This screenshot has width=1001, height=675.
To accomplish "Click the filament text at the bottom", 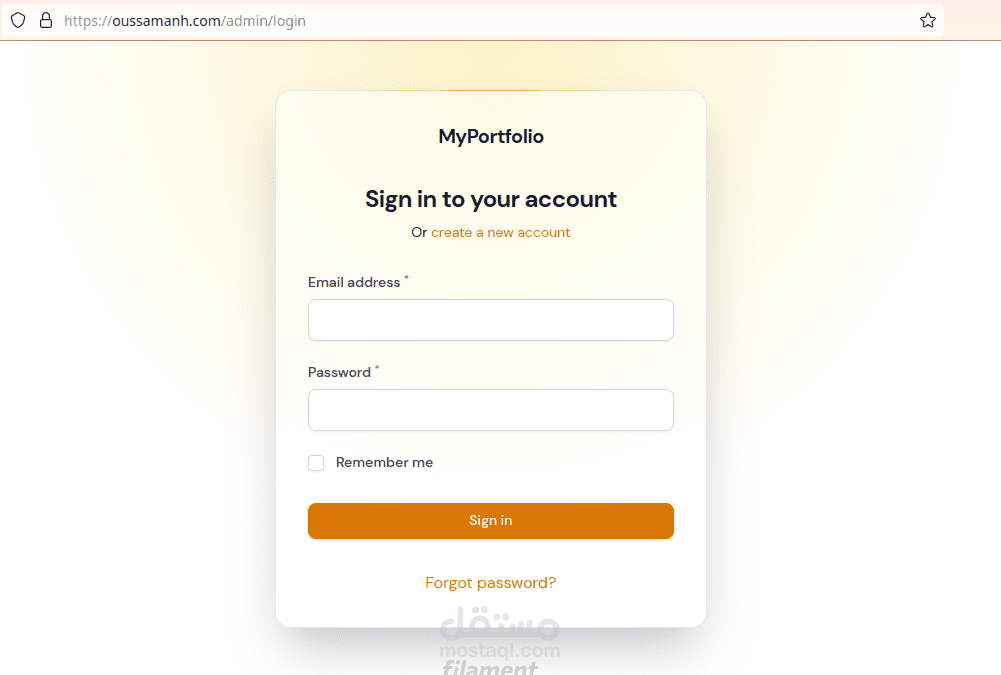I will [x=490, y=668].
